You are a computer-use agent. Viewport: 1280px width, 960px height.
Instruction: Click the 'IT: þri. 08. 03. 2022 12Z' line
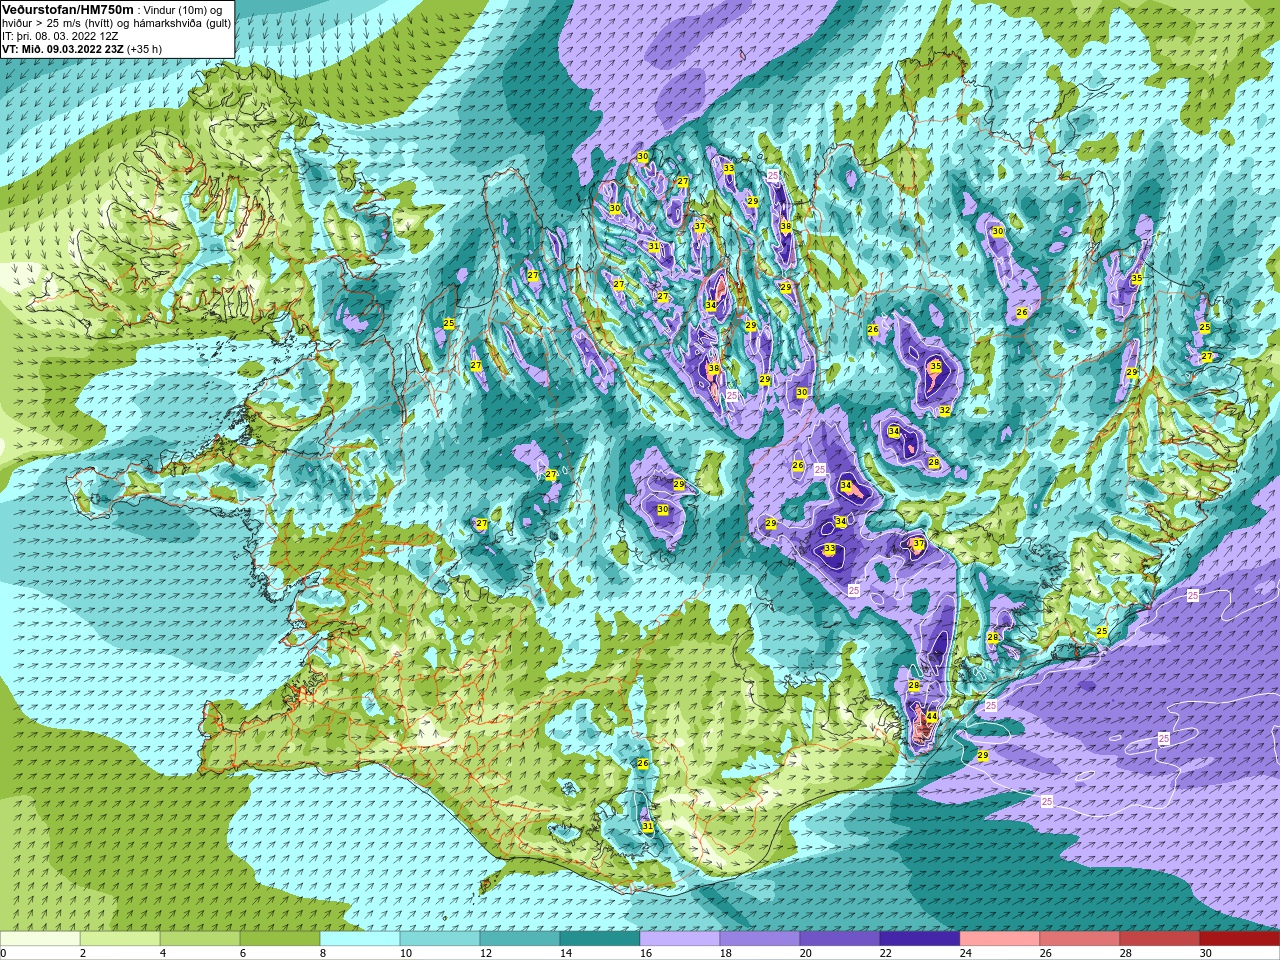60,35
